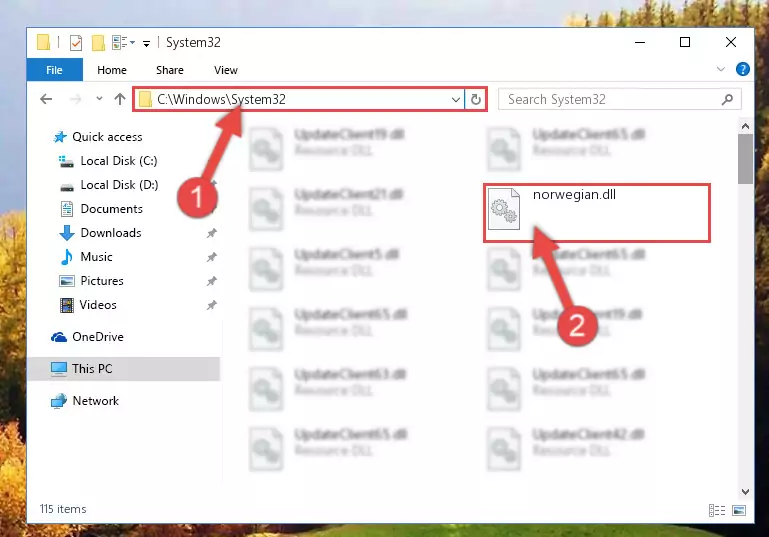Open the address bar history dropdown
Viewport: 769px width, 537px height.
pos(456,100)
